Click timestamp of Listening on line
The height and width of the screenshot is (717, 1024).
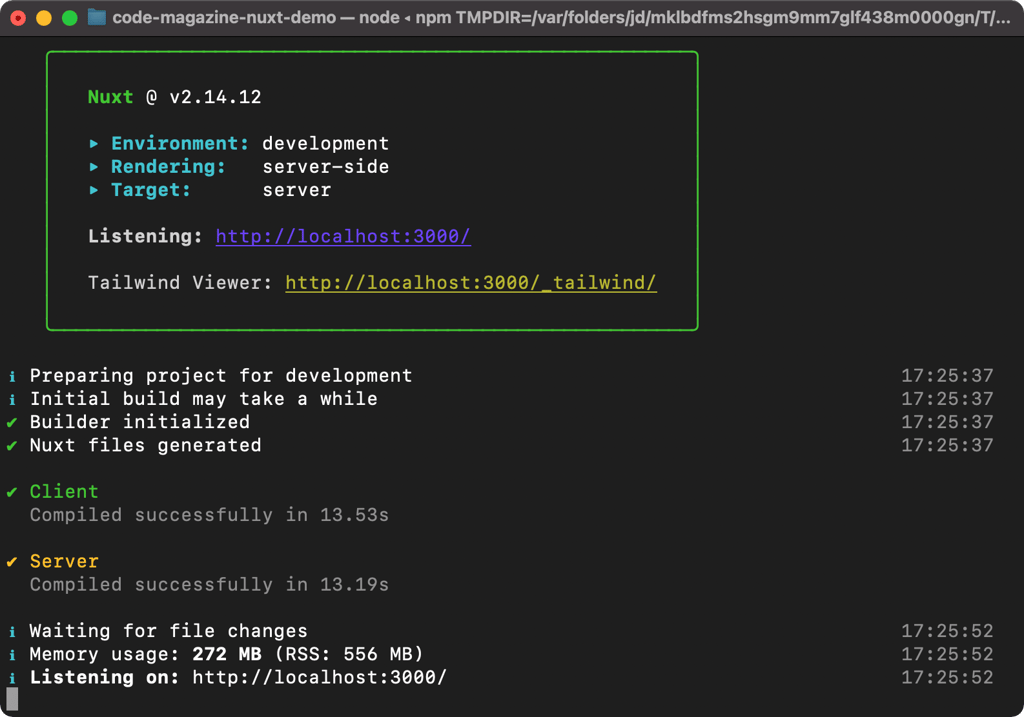pyautogui.click(x=947, y=677)
